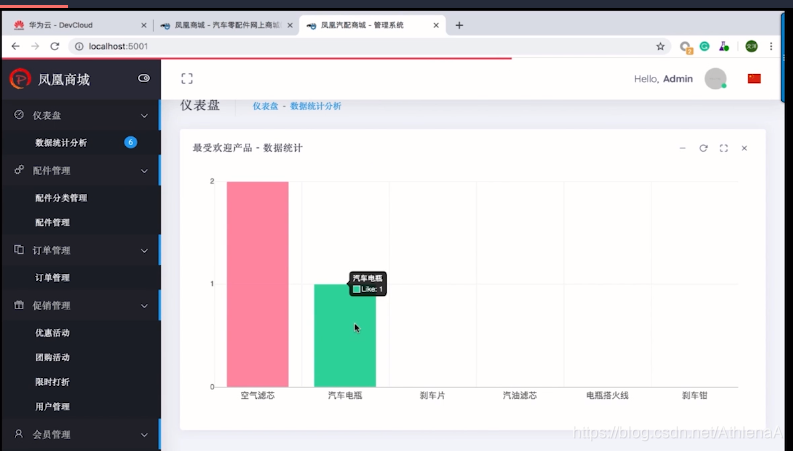This screenshot has height=451, width=793.
Task: Minimize the 最受欢迎产品 chart panel
Action: point(683,148)
